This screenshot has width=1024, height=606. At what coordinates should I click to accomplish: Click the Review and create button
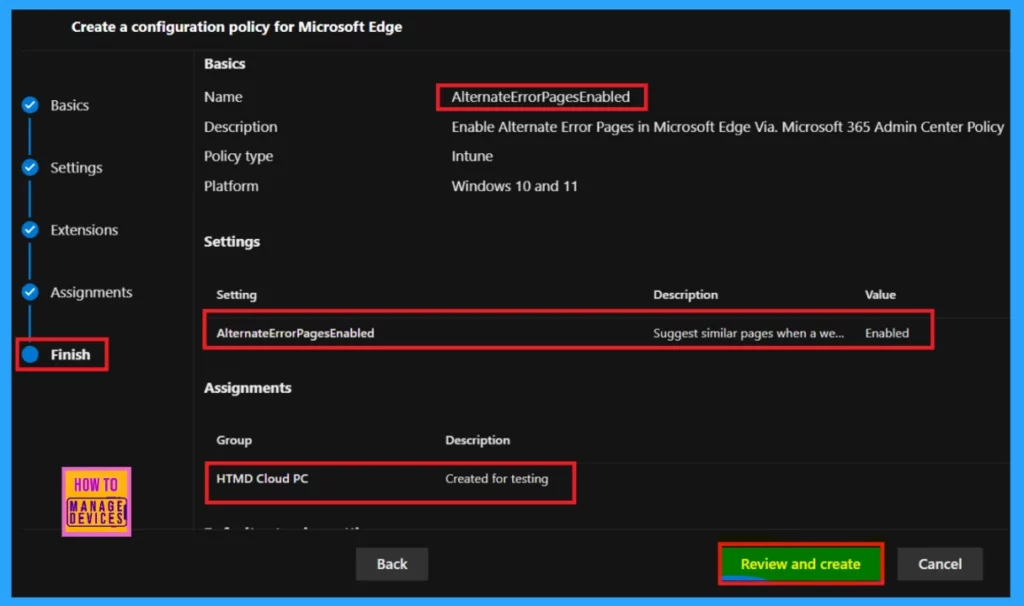point(801,564)
